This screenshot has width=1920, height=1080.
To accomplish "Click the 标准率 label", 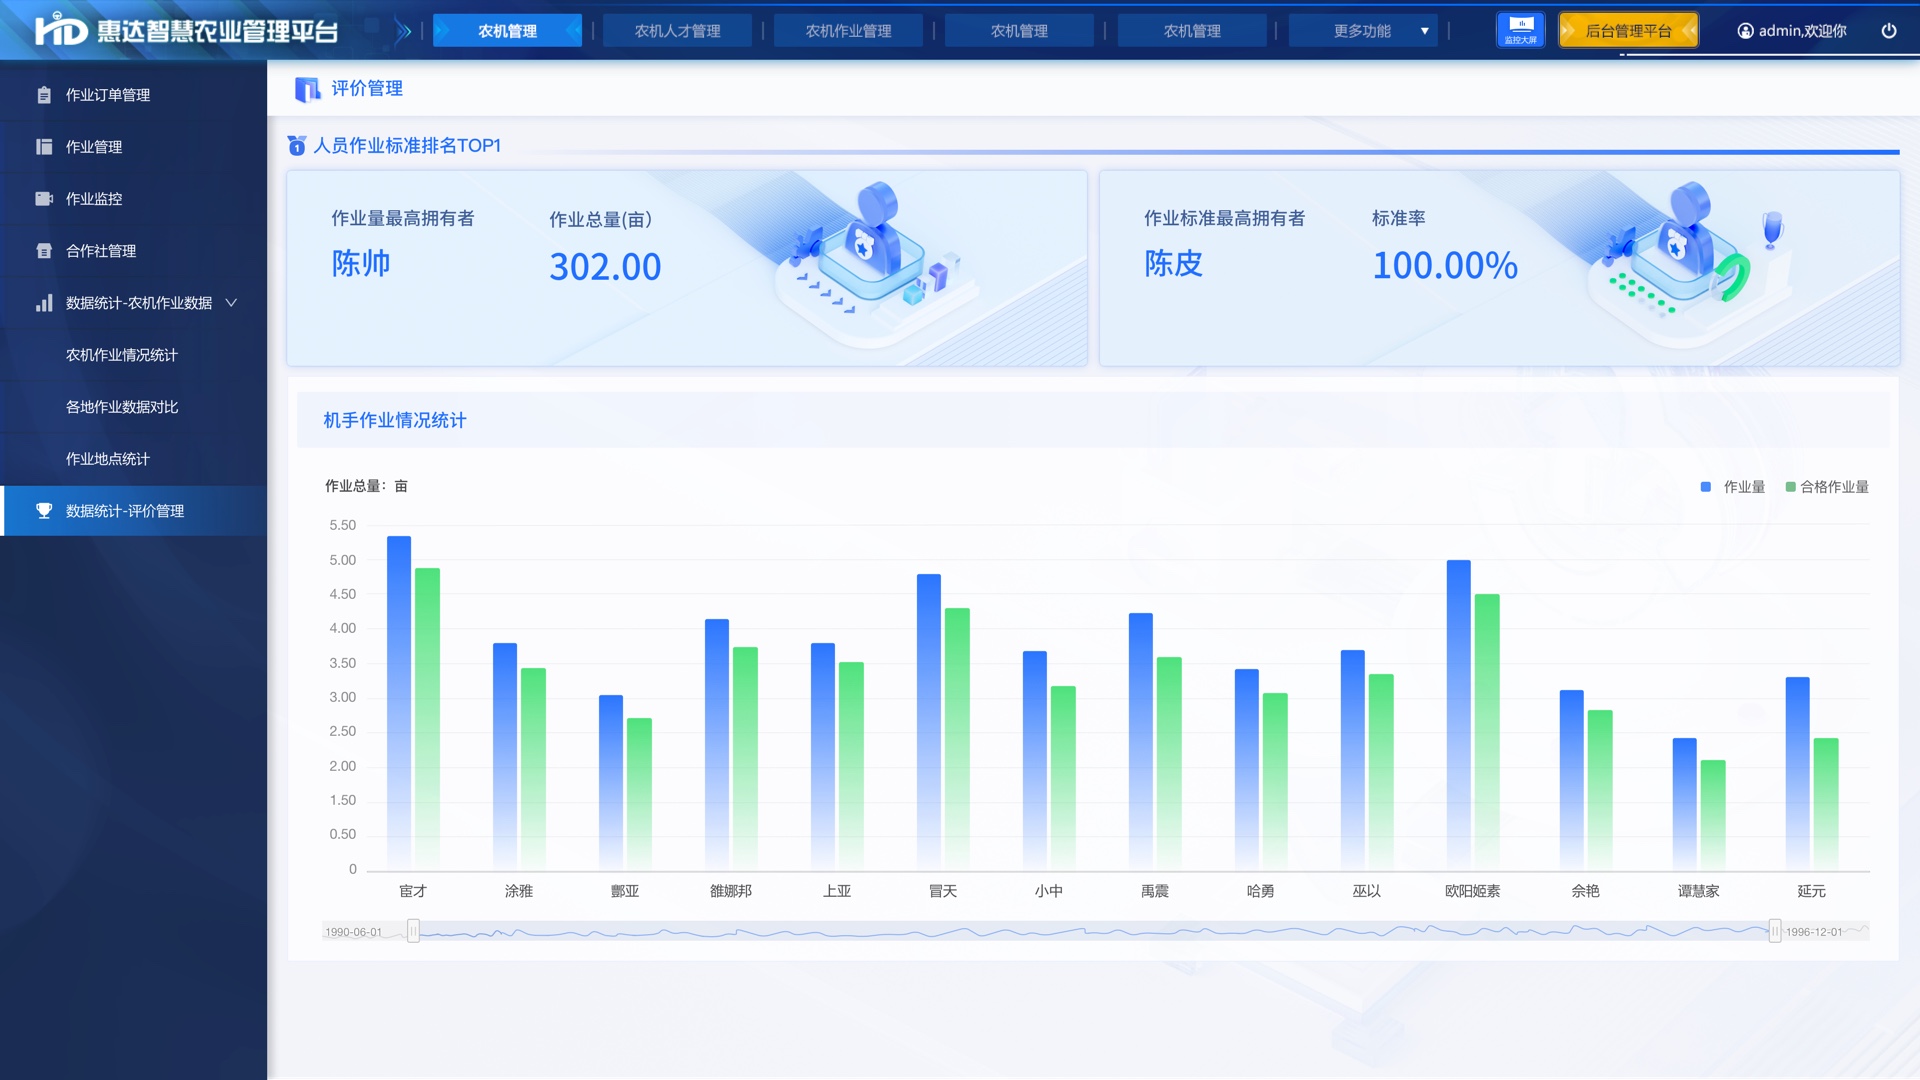I will click(x=1399, y=219).
